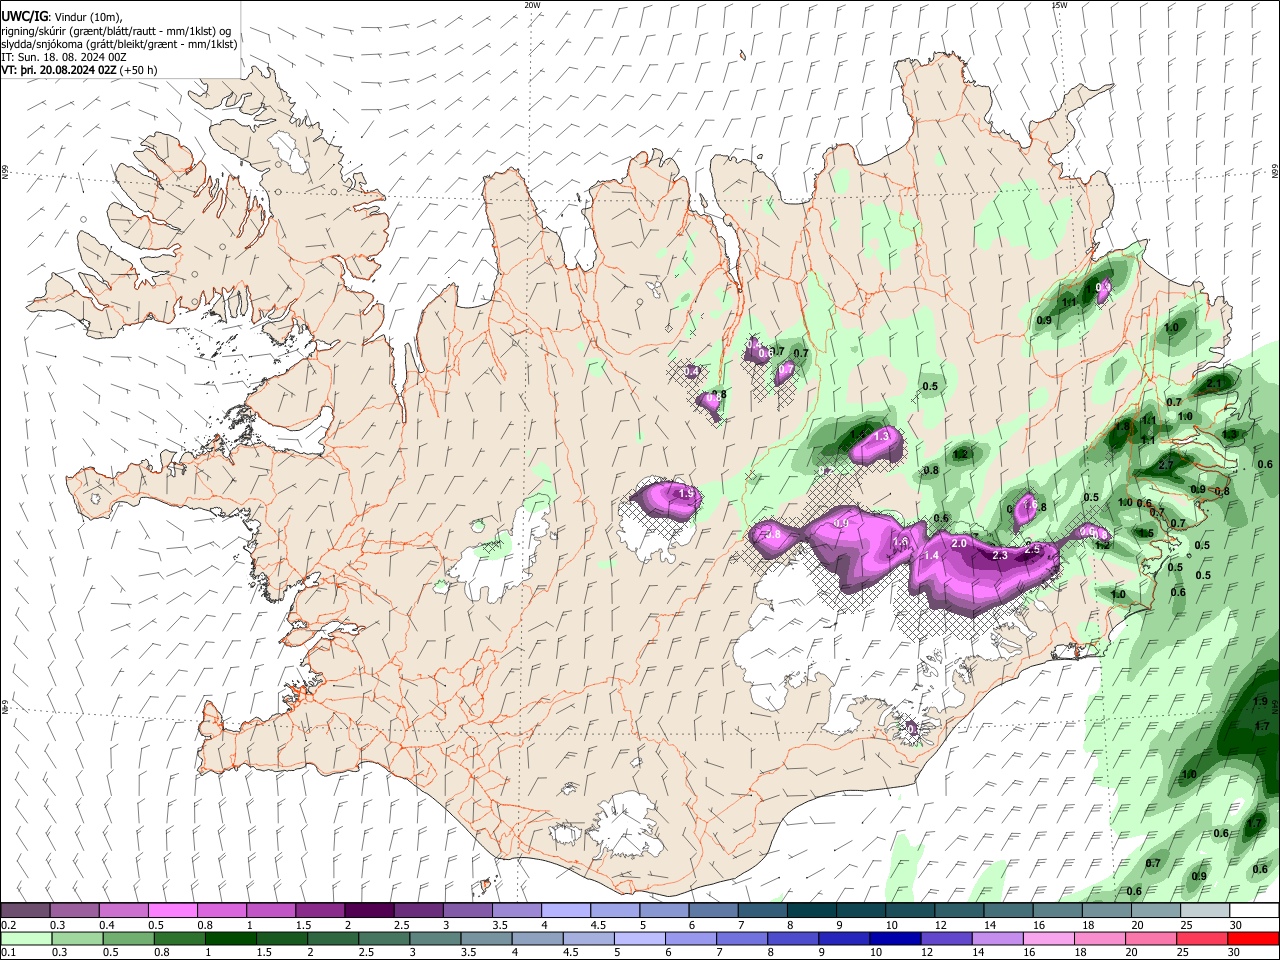Click the dark purple 2–2.5 swatch in top legend row

click(x=368, y=911)
